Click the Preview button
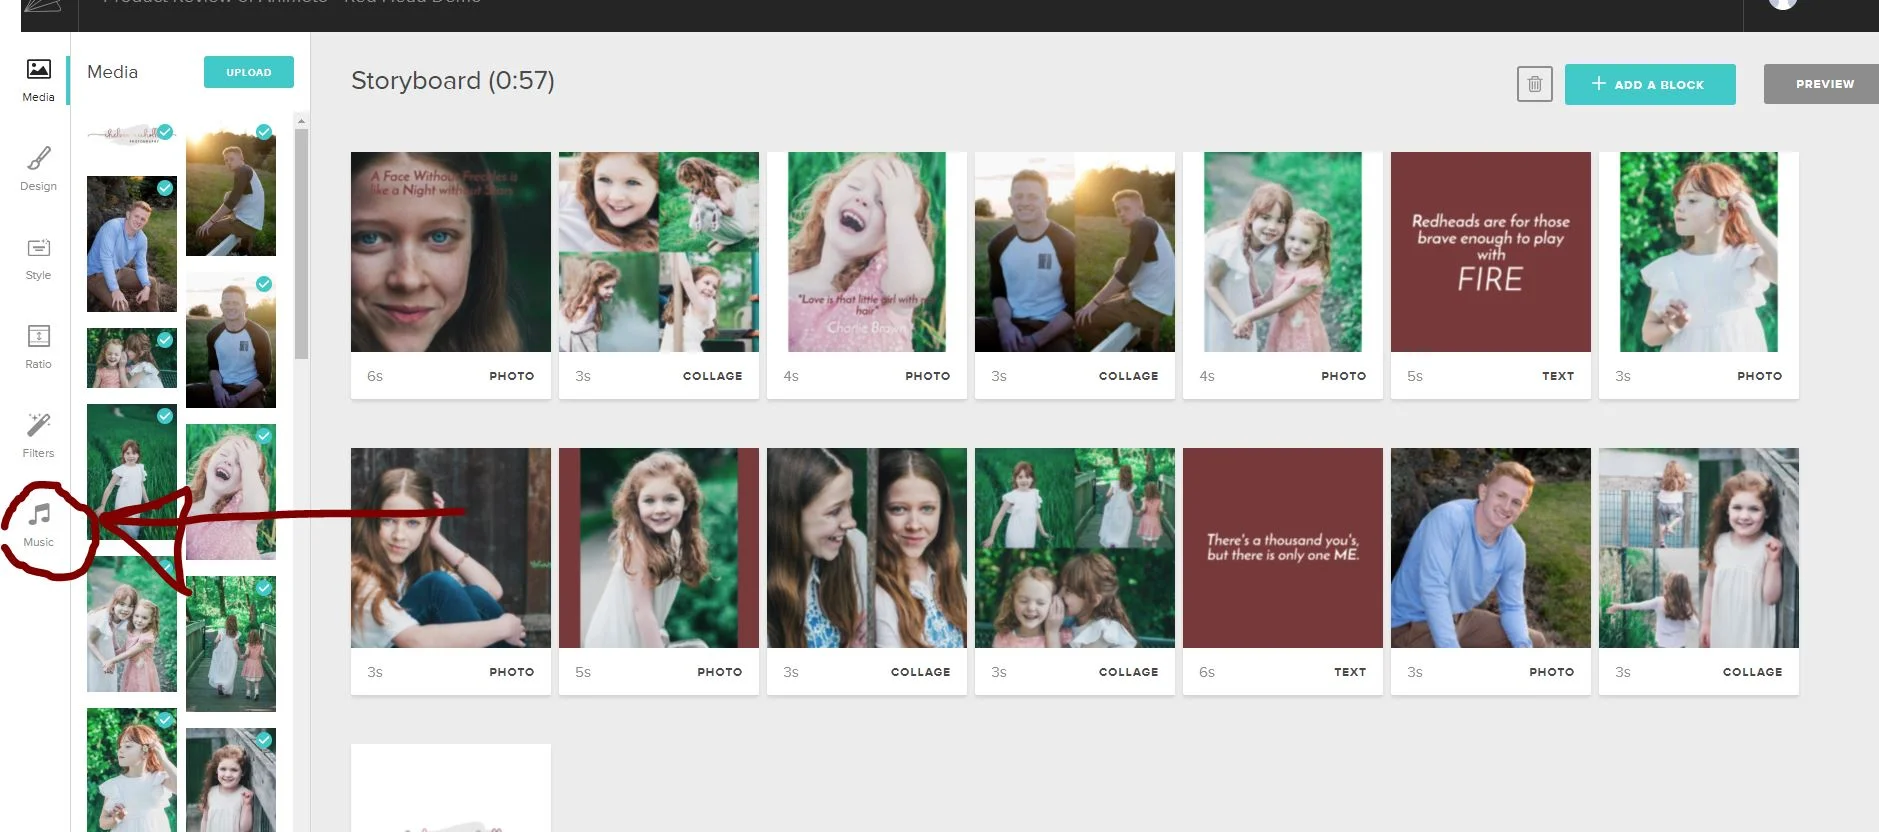1879x832 pixels. pyautogui.click(x=1824, y=84)
